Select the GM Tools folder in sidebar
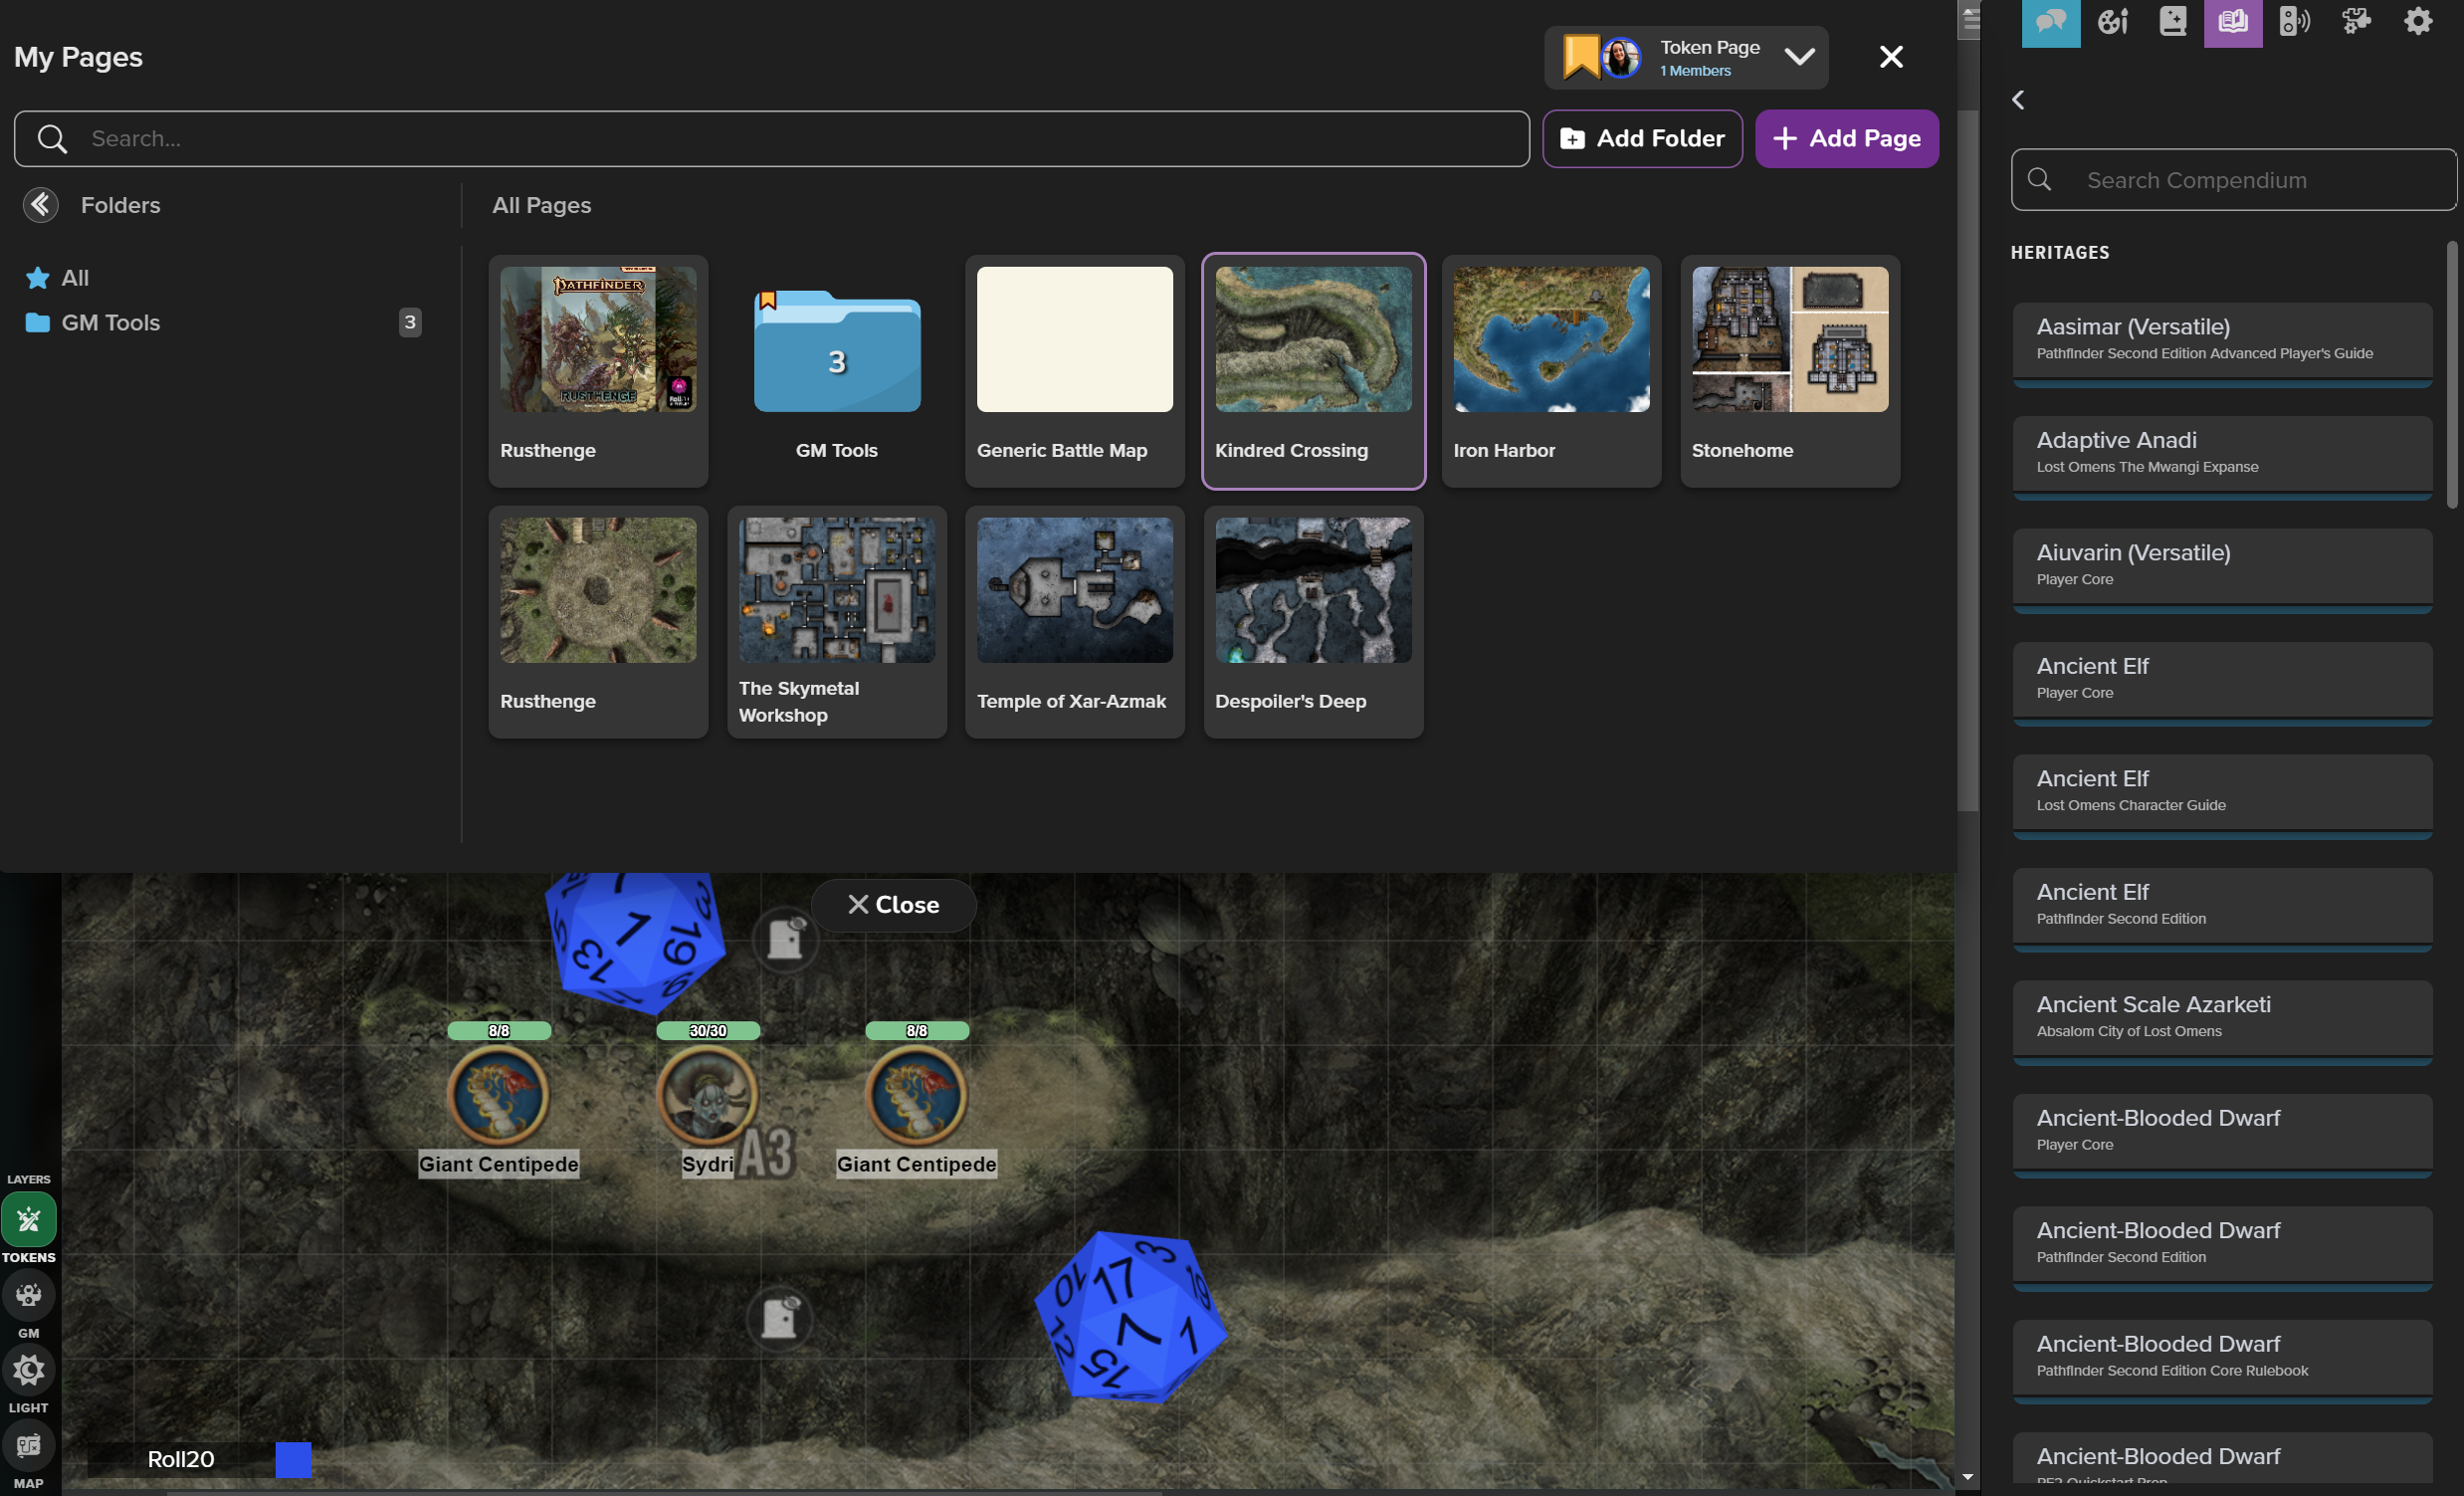Image resolution: width=2464 pixels, height=1496 pixels. click(x=110, y=322)
